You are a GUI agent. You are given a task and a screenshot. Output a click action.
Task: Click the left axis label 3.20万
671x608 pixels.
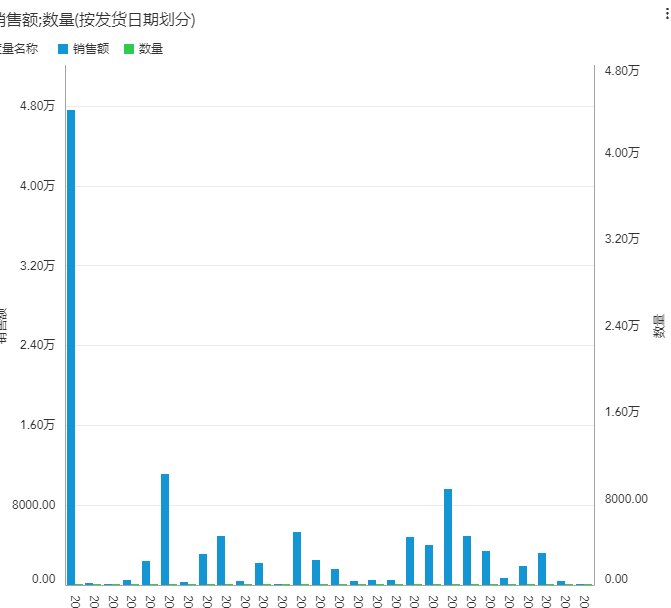click(x=37, y=266)
